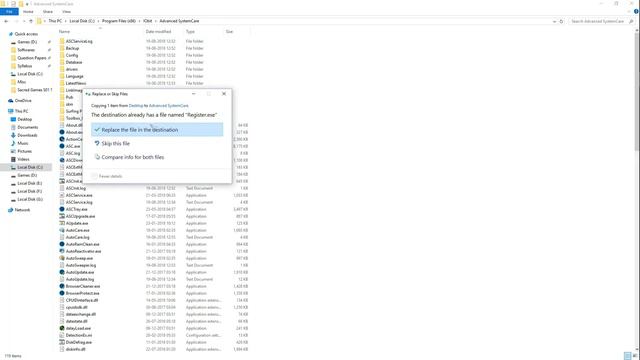
Task: Go to This PC in address bar
Action: tap(55, 21)
